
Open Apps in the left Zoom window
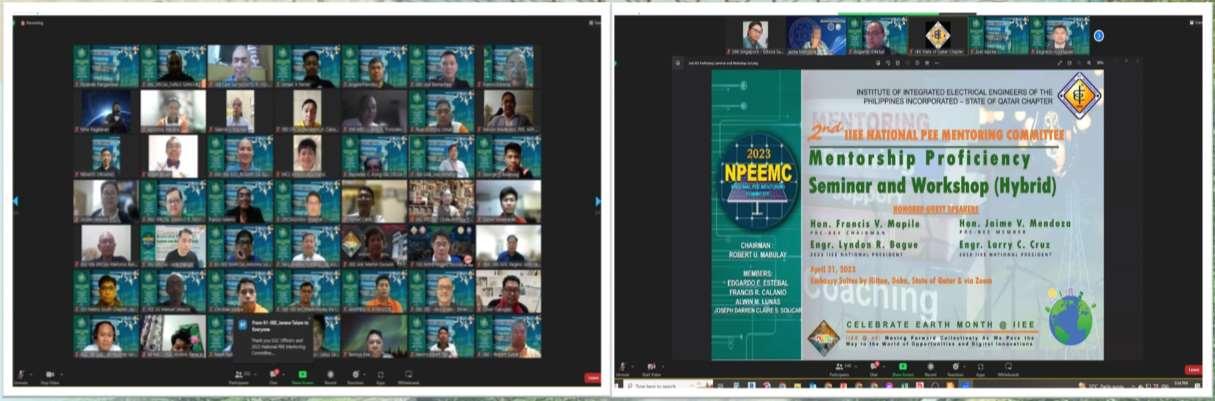click(380, 376)
